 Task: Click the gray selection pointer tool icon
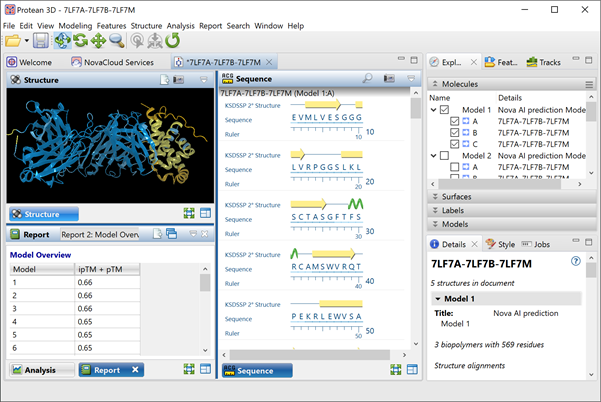[x=137, y=40]
